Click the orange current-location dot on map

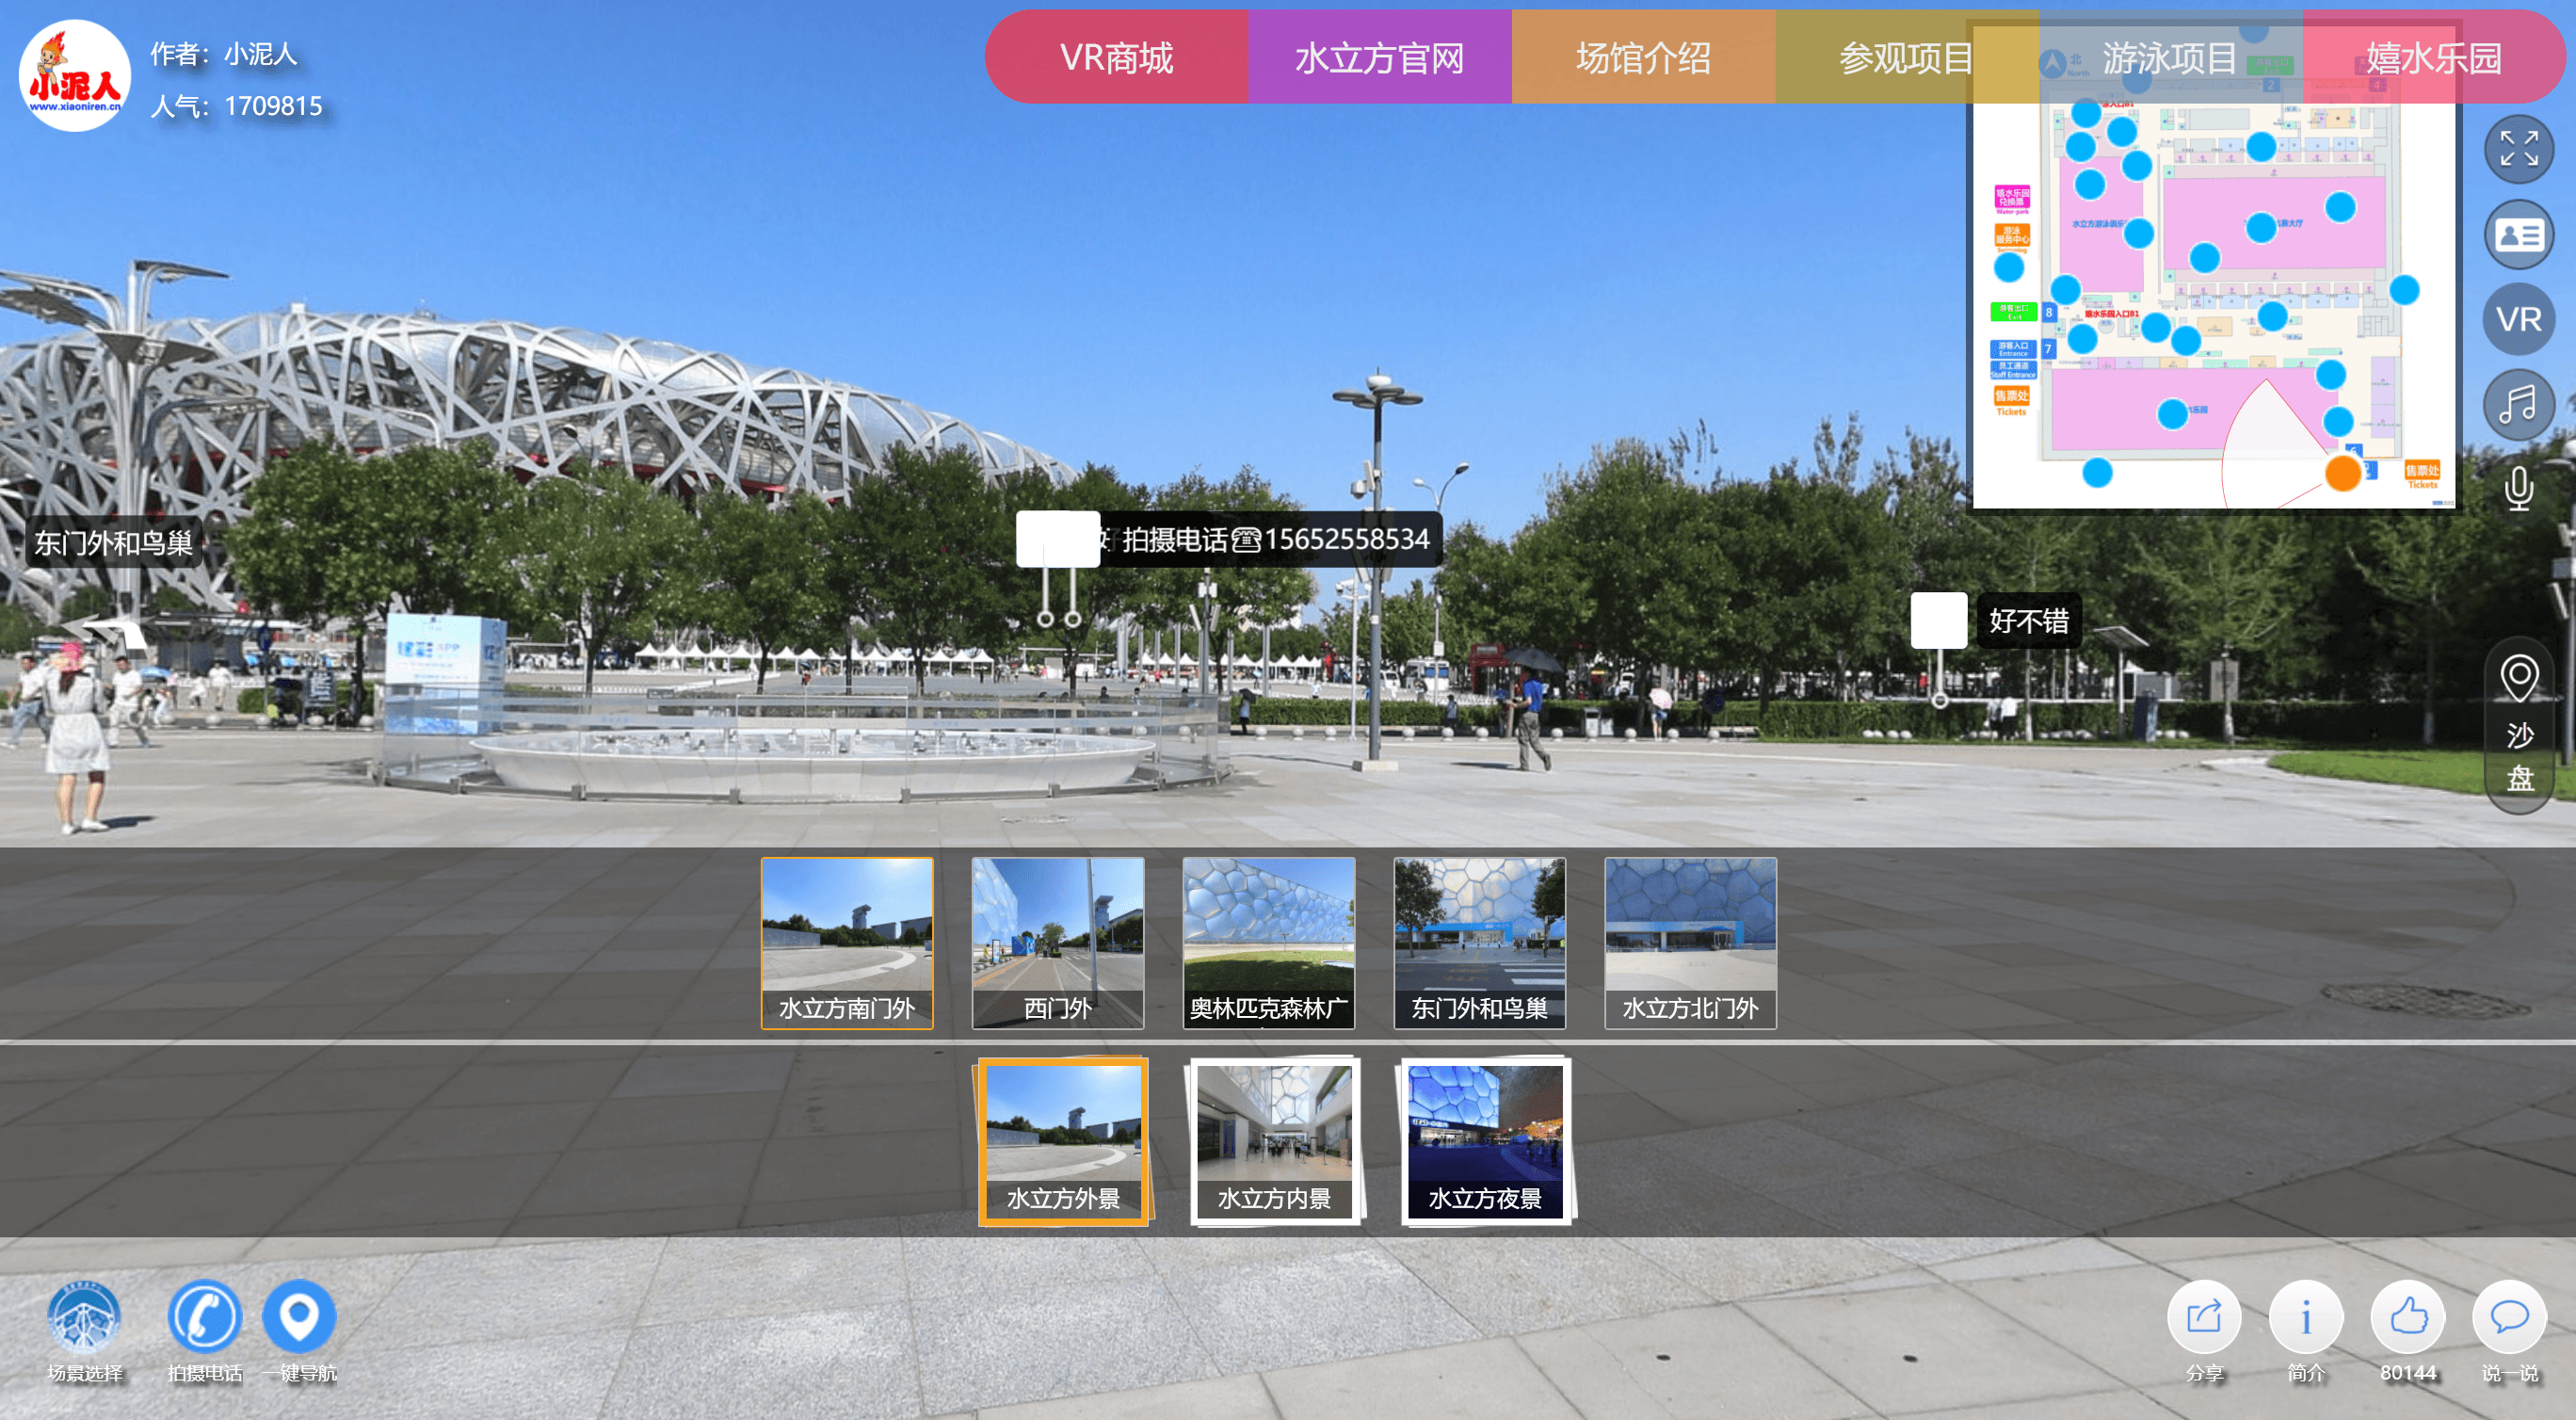point(2343,473)
